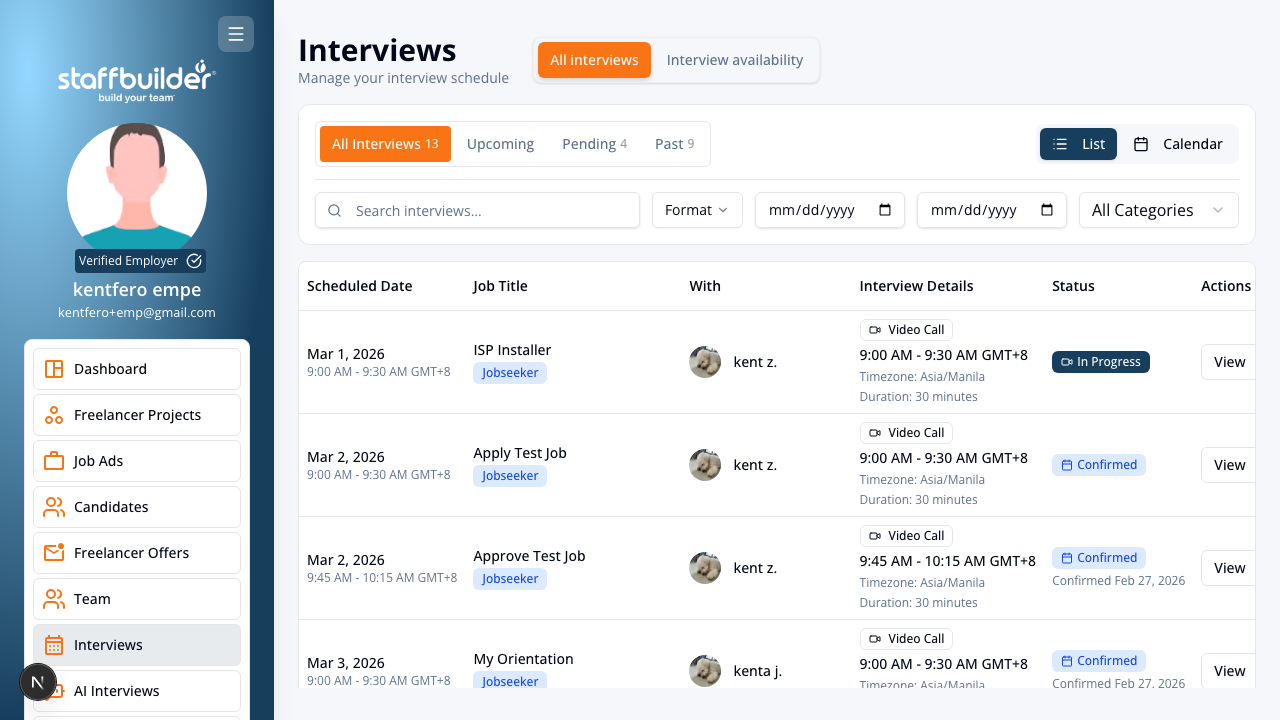Click the search magnifier icon

click(335, 211)
